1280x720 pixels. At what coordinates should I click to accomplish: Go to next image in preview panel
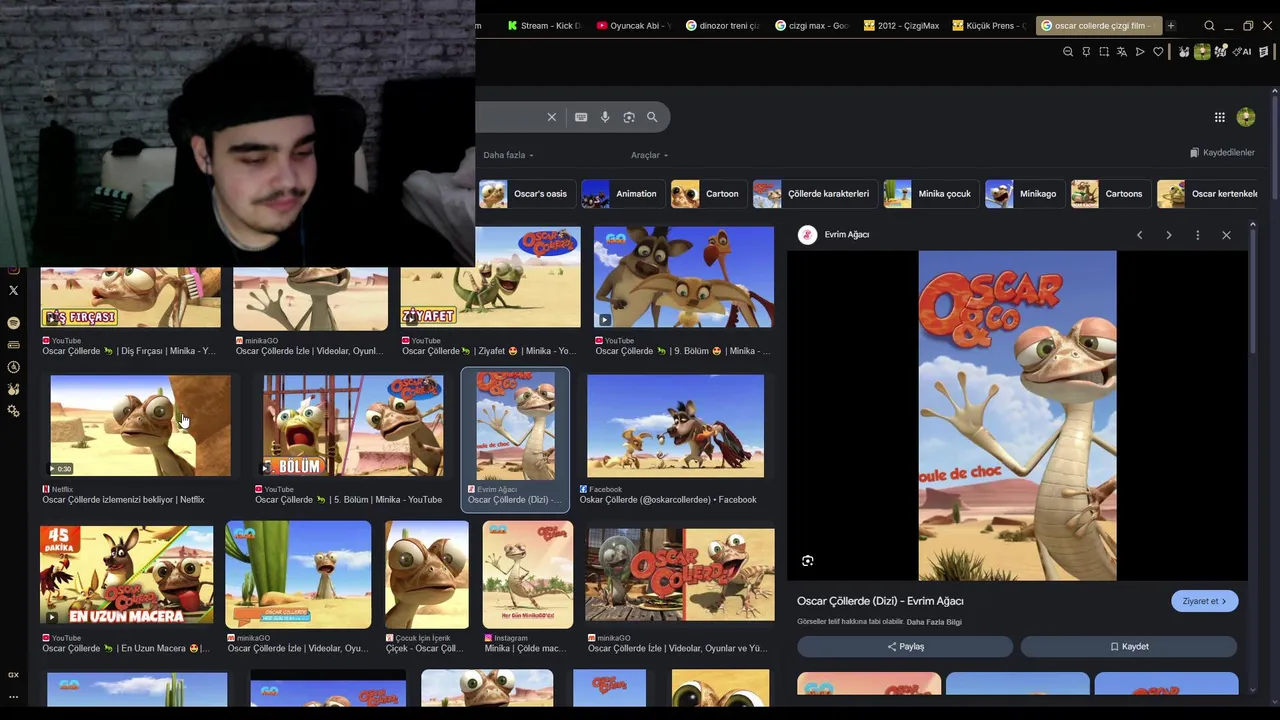pos(1168,235)
